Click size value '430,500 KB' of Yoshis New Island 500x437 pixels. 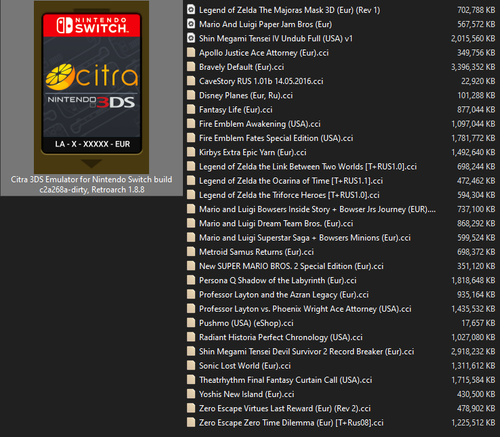(x=476, y=394)
